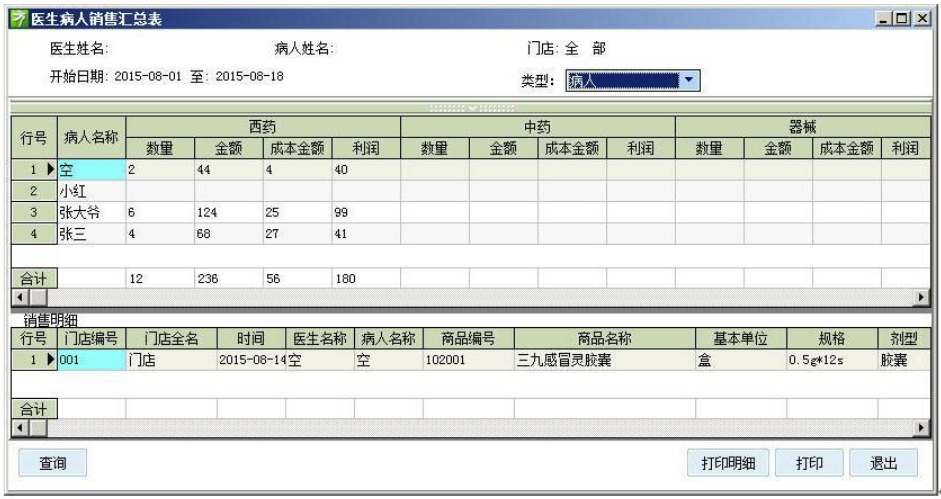Click the 病人名称 header in summary table
Image resolution: width=941 pixels, height=499 pixels.
click(x=92, y=138)
